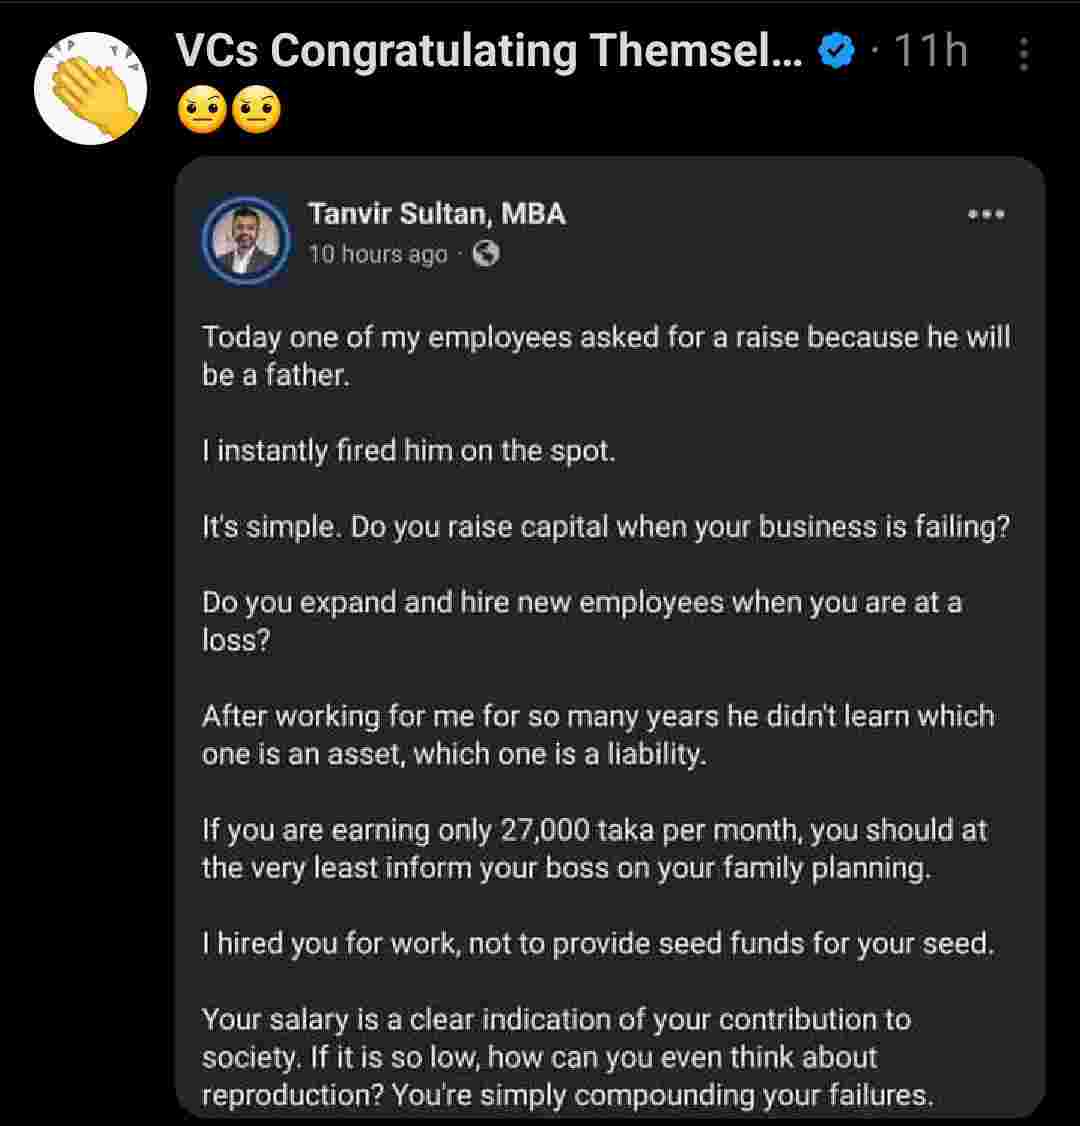Click the 'seed funds for your seed' line
Image resolution: width=1080 pixels, height=1126 pixels.
pyautogui.click(x=597, y=944)
